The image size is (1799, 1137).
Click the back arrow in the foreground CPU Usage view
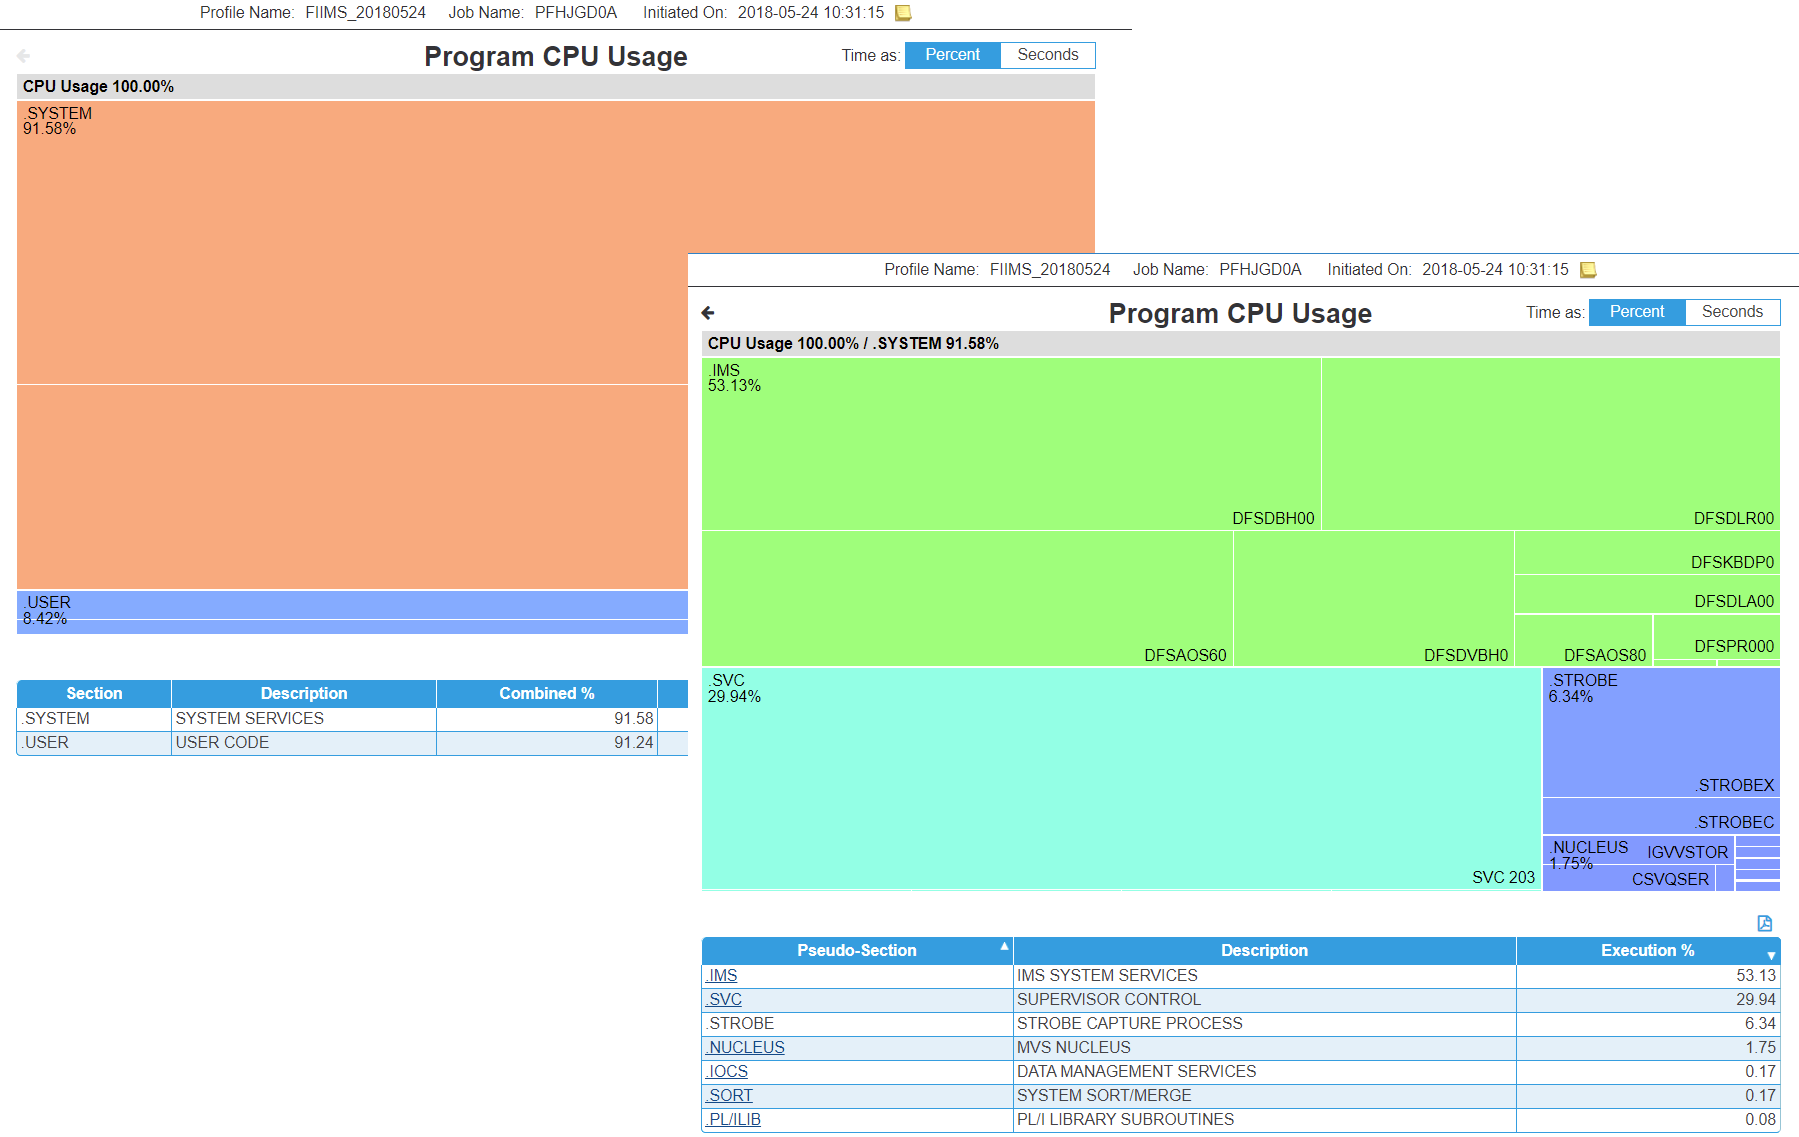click(709, 312)
